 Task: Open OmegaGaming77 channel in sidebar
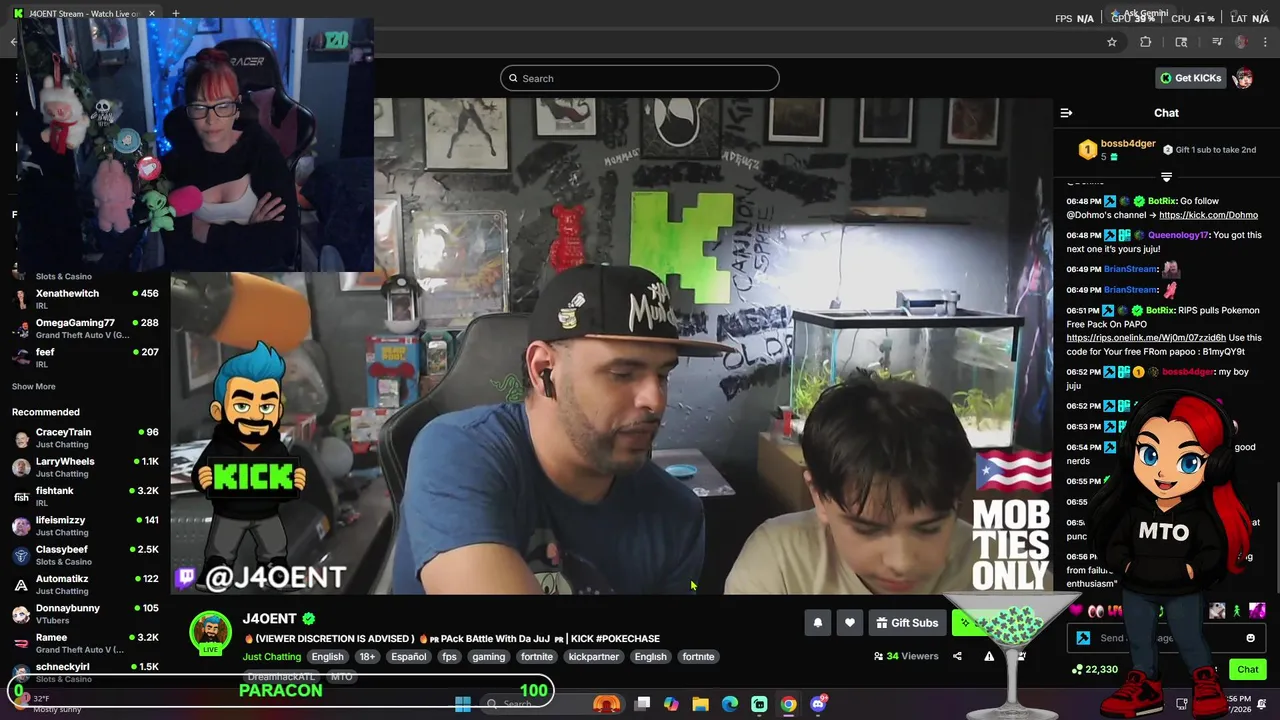tap(85, 328)
